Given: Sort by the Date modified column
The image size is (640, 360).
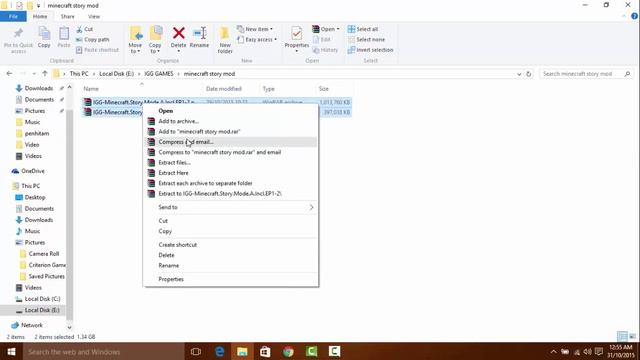Looking at the screenshot, I should tap(224, 89).
